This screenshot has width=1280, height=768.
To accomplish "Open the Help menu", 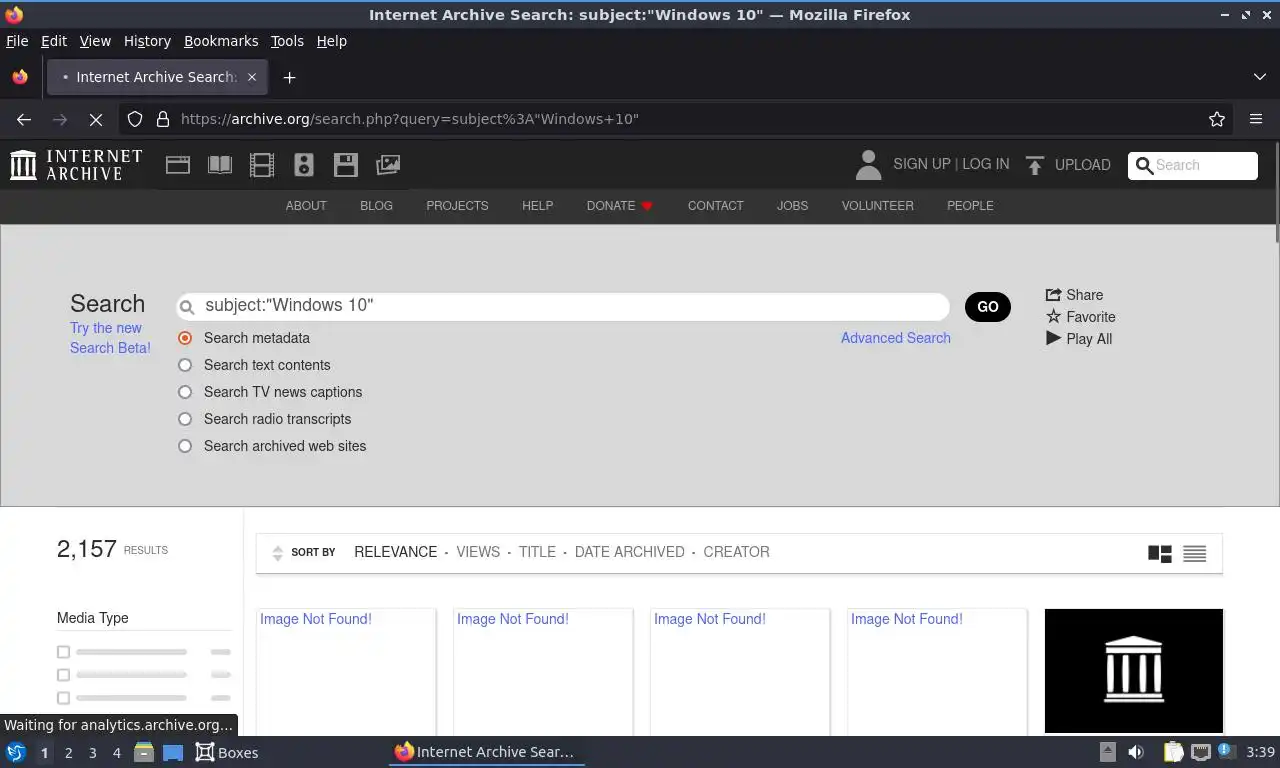I will pyautogui.click(x=332, y=41).
